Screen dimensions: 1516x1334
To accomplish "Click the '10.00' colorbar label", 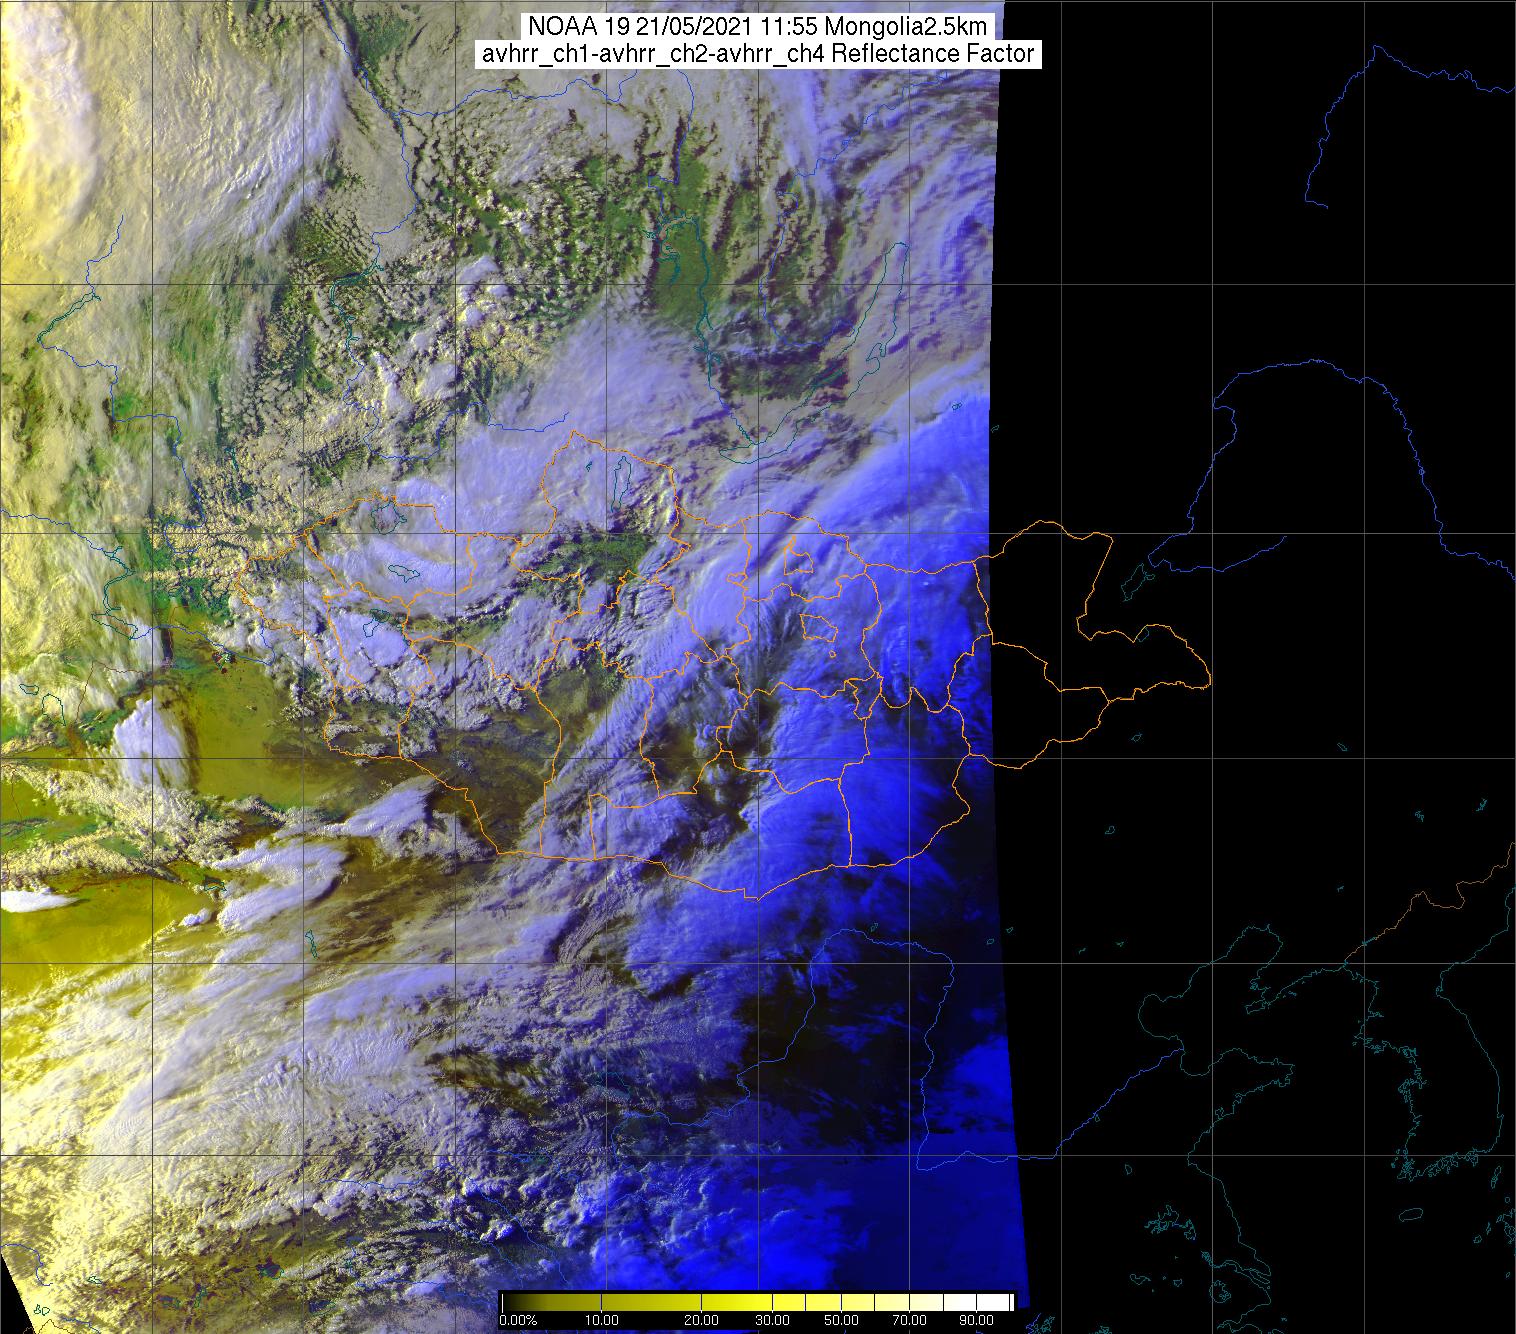I will 600,1320.
